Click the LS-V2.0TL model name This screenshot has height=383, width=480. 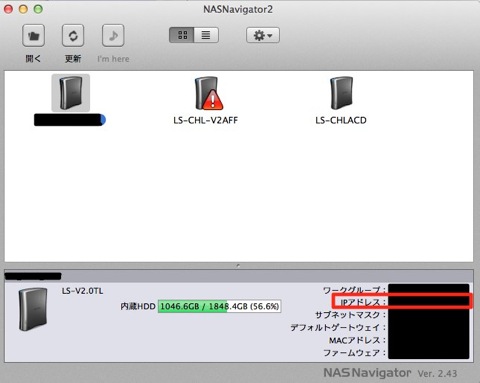coord(82,291)
